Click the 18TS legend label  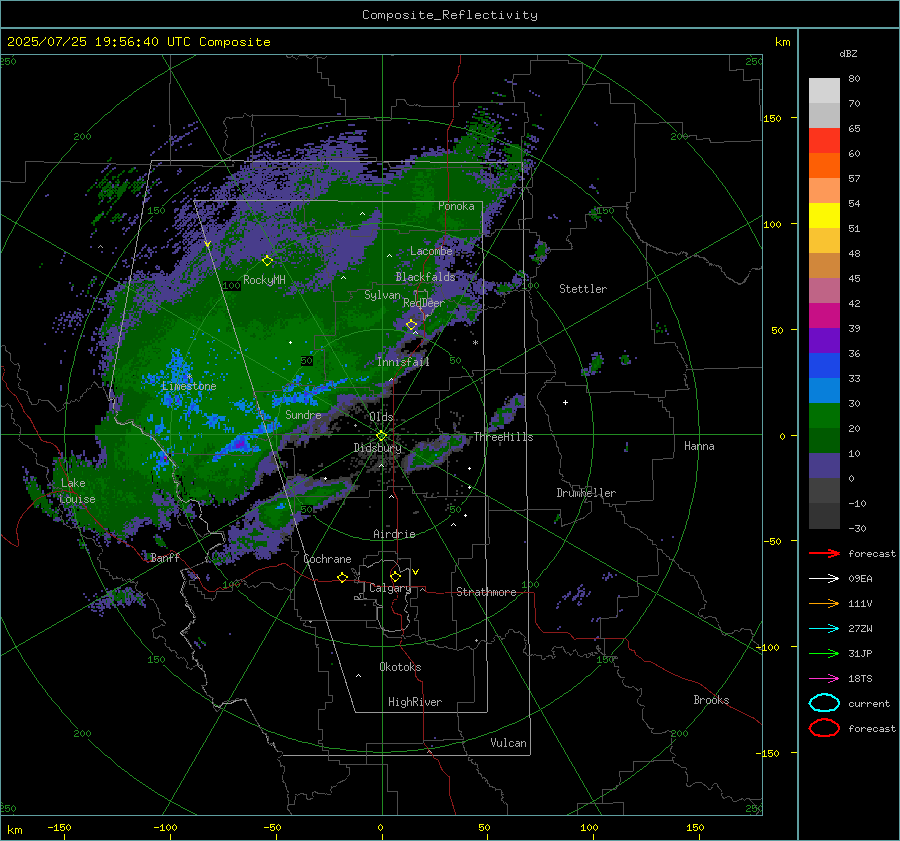click(x=860, y=679)
